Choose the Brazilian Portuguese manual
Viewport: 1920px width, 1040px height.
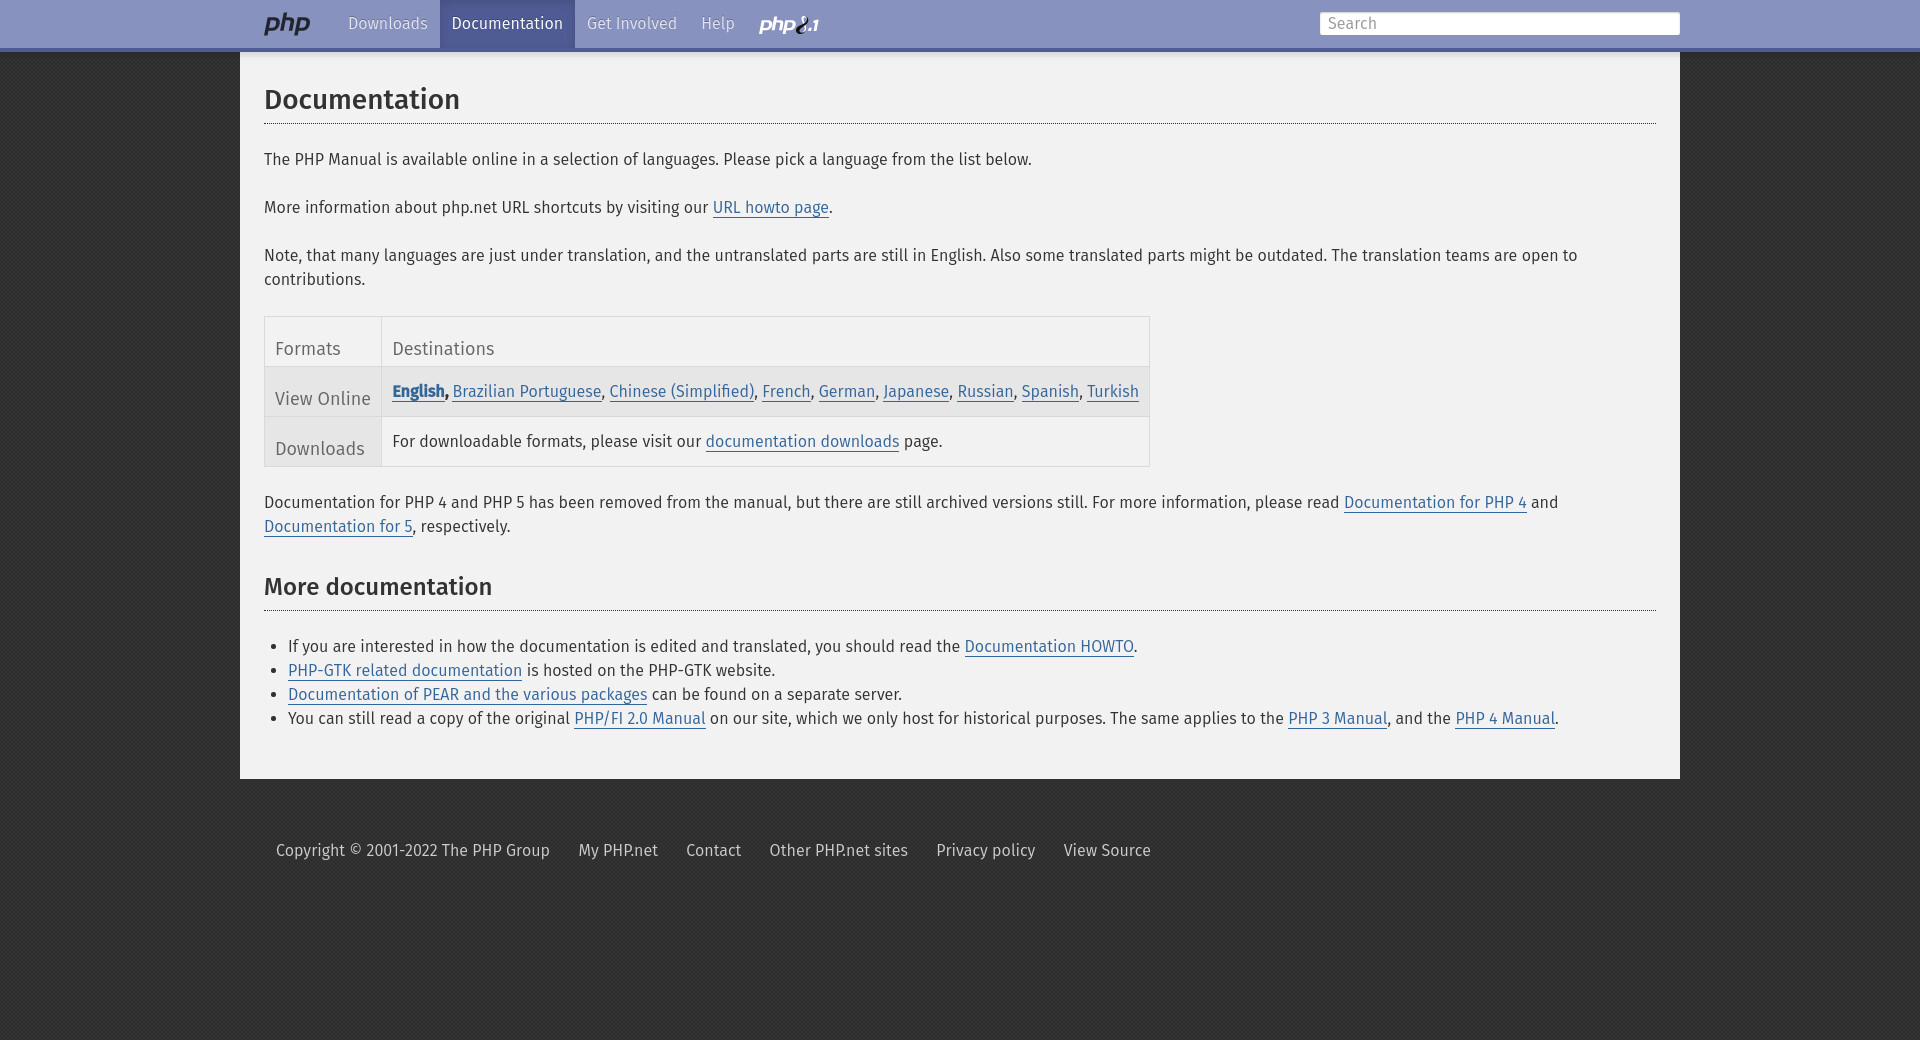coord(526,392)
